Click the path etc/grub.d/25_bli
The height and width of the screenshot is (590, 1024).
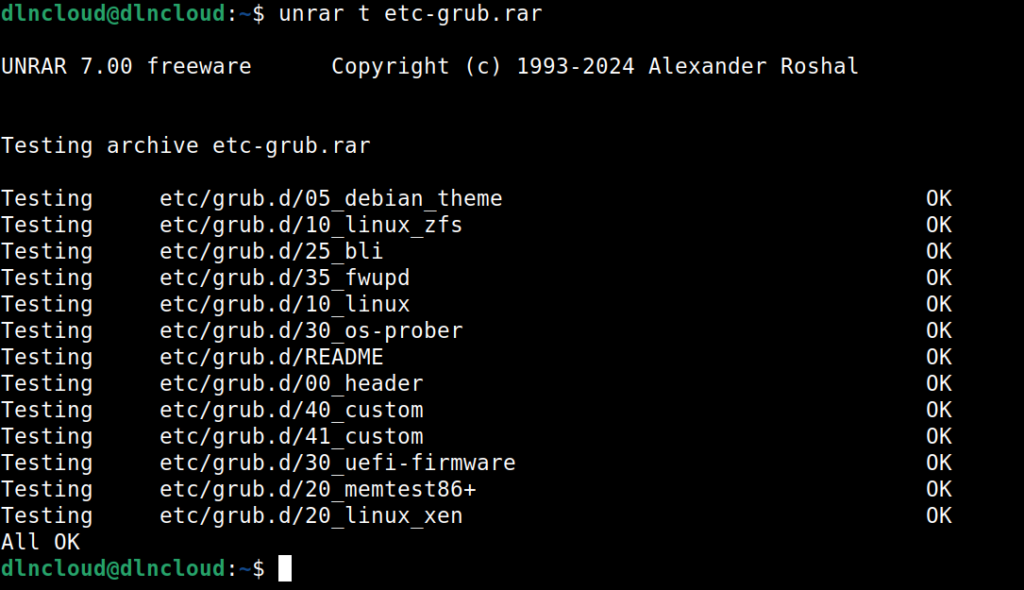tap(271, 251)
